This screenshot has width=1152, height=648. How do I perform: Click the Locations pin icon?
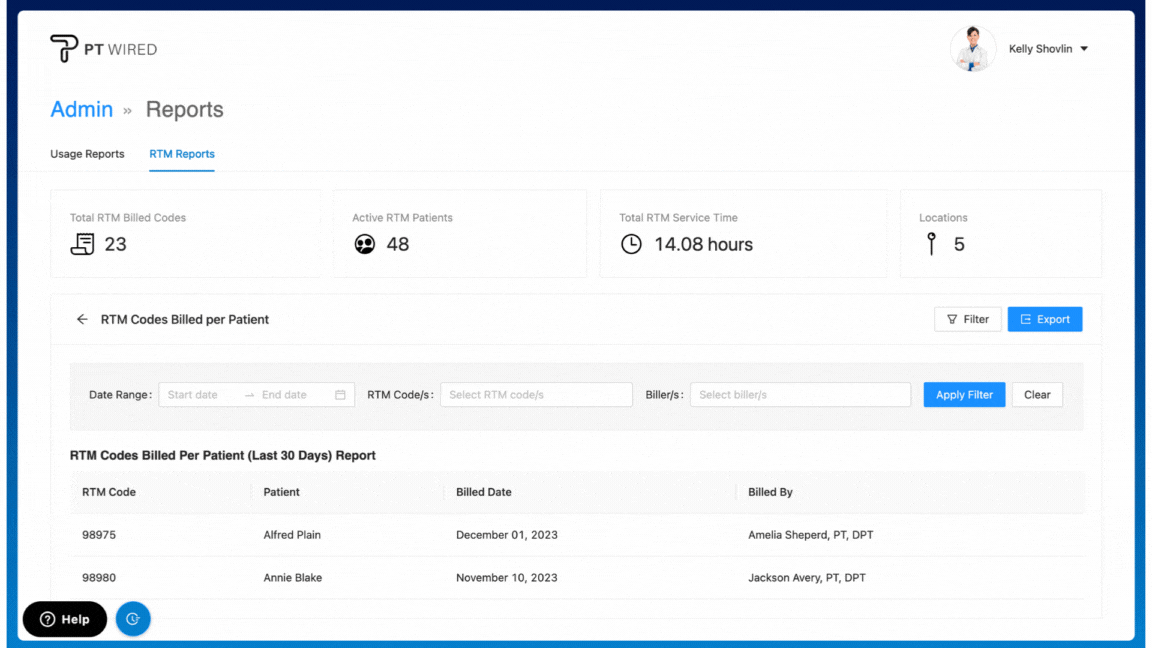coord(931,244)
